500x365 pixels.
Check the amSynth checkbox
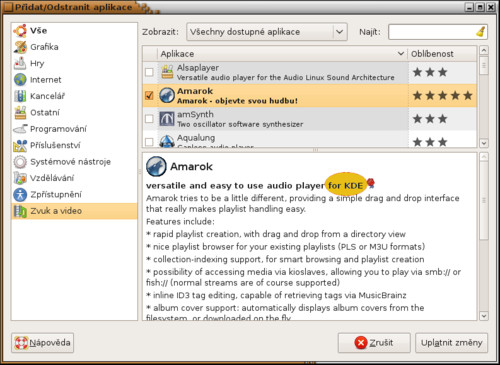coord(149,119)
